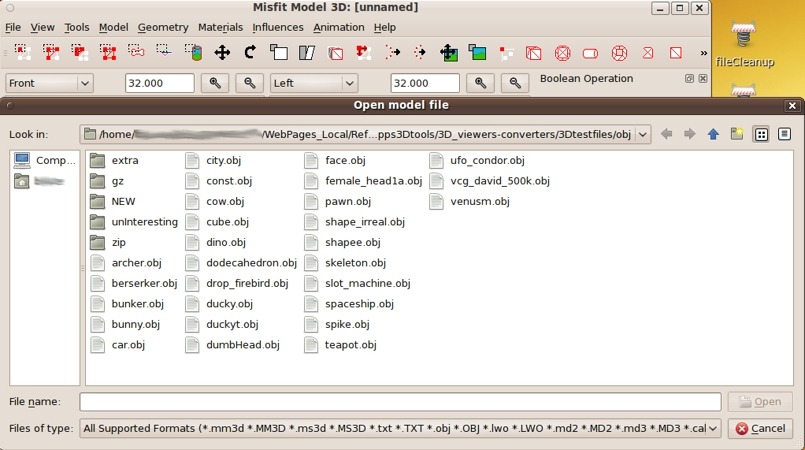Select the Create Cube tool
This screenshot has height=450, width=805.
(x=534, y=52)
